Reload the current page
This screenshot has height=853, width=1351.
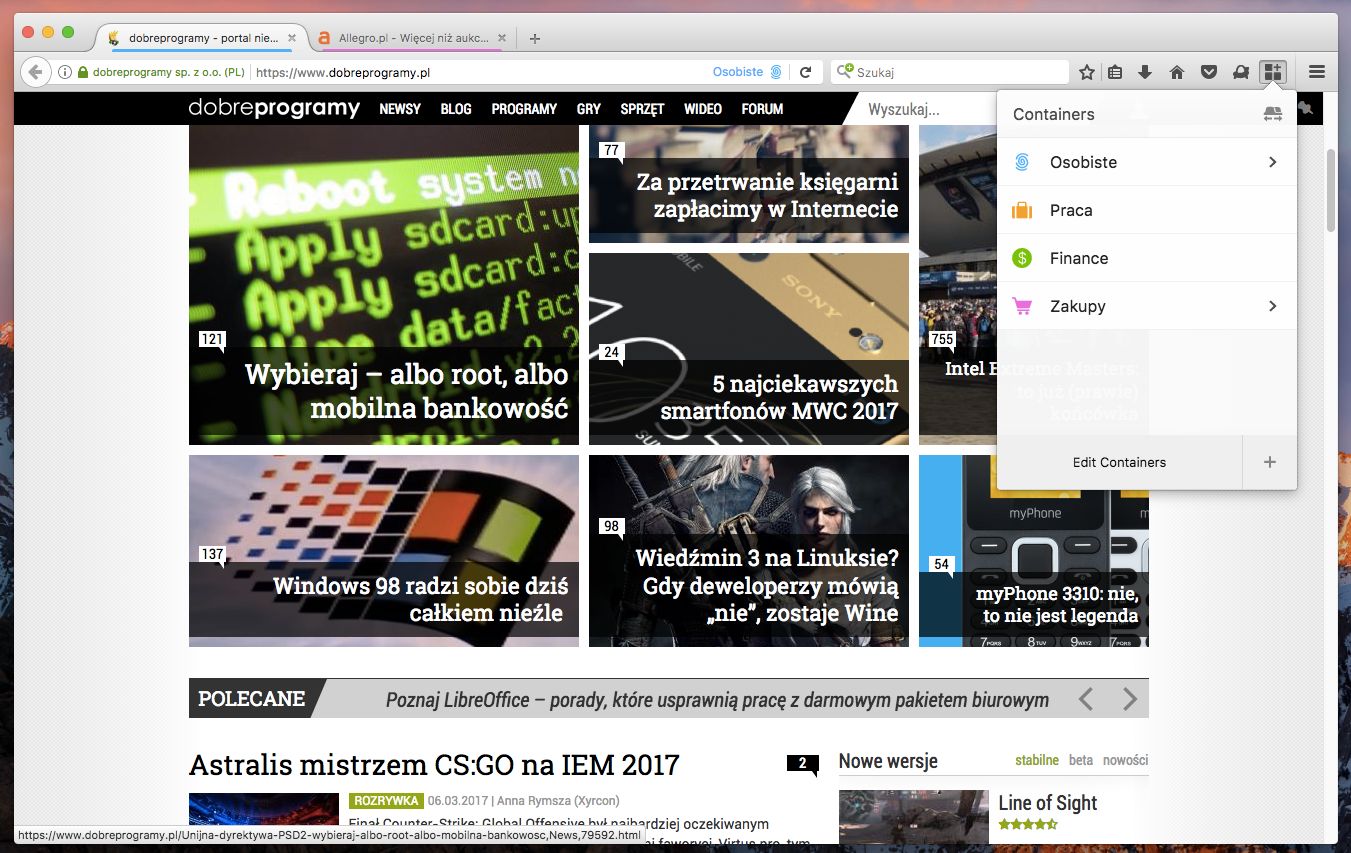pyautogui.click(x=805, y=72)
